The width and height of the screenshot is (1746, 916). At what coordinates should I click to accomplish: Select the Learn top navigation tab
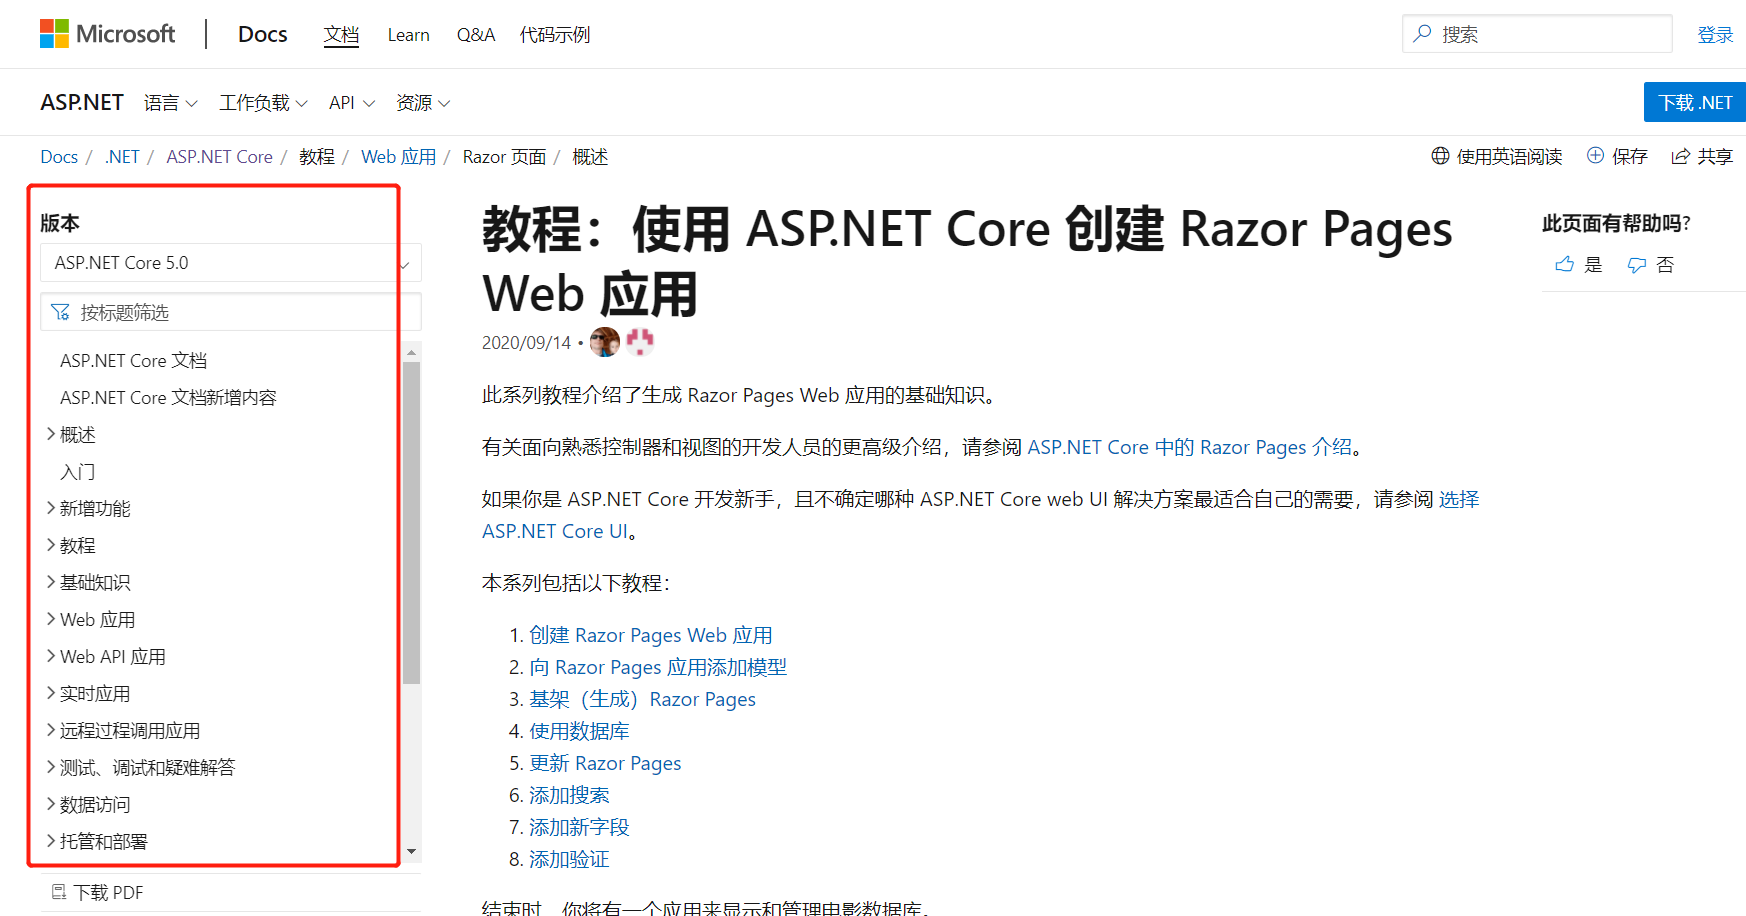408,35
